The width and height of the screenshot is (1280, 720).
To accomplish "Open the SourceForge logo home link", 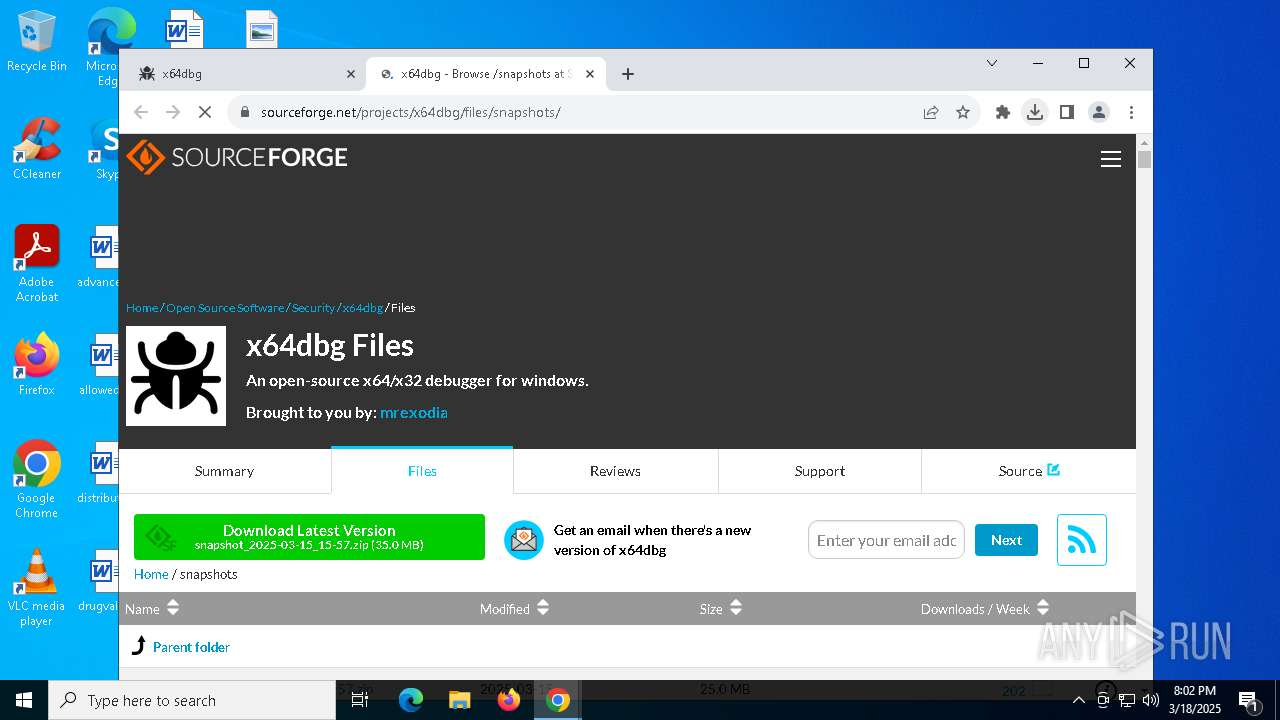I will pyautogui.click(x=237, y=157).
